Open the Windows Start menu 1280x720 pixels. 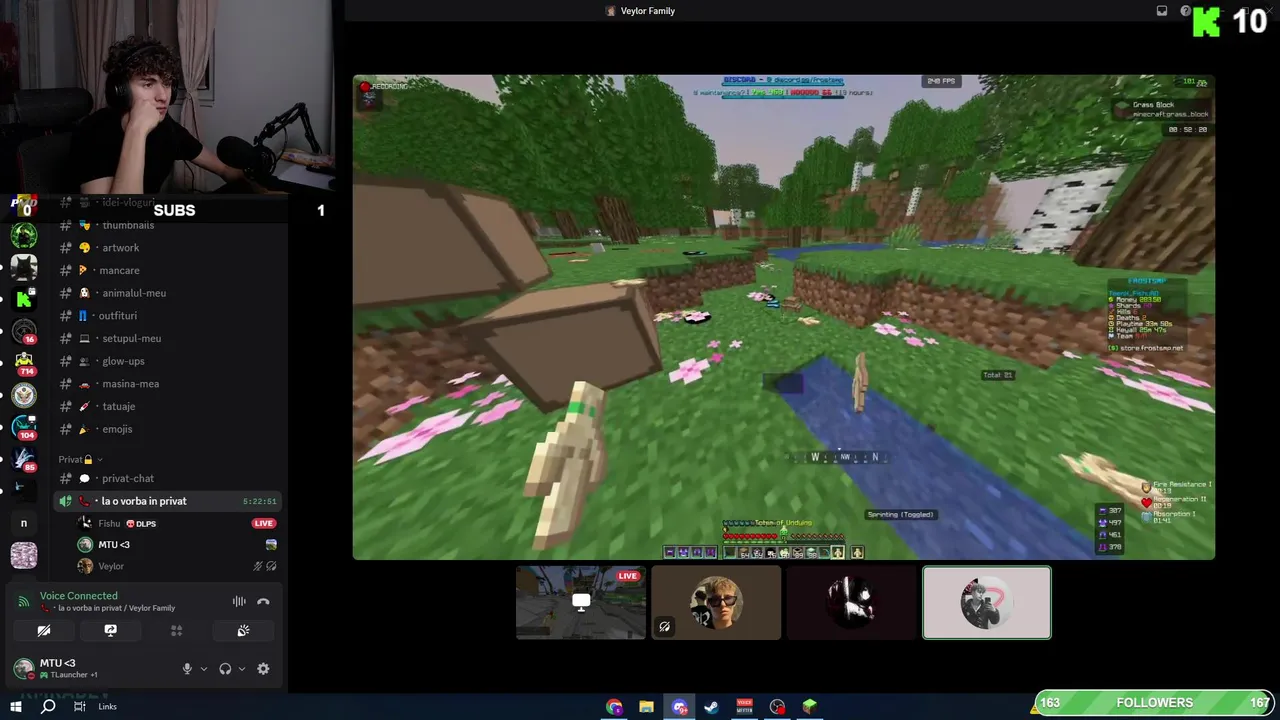pos(16,707)
